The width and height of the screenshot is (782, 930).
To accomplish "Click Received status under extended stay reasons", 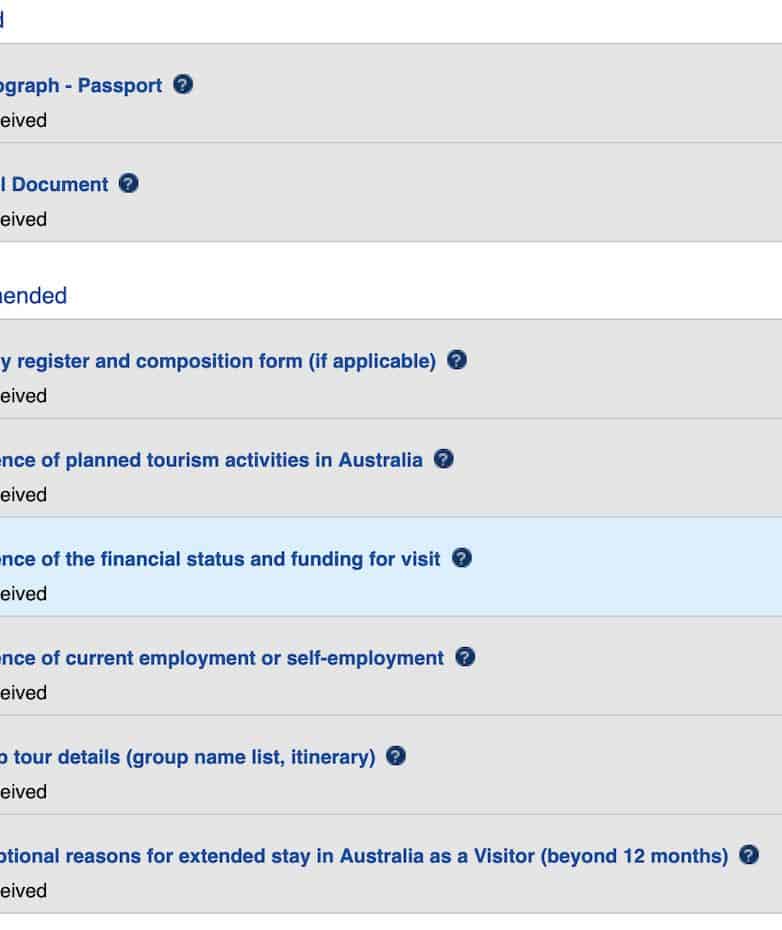I will (x=23, y=890).
